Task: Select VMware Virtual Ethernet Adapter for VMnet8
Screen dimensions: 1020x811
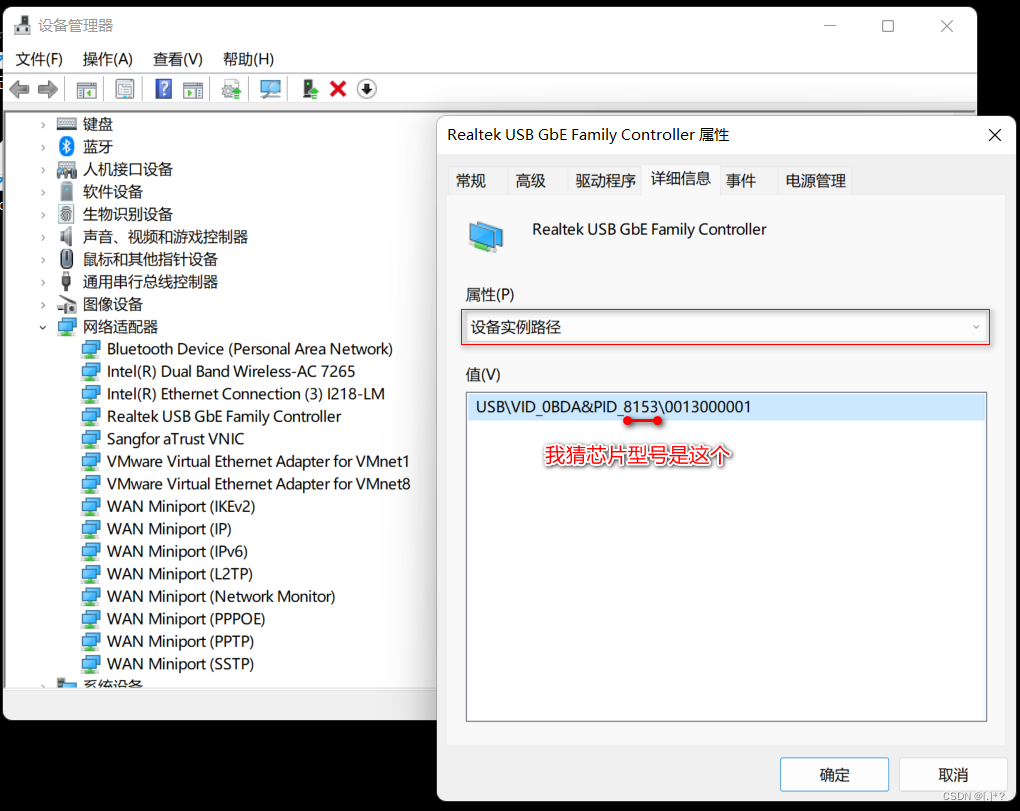Action: (x=258, y=484)
